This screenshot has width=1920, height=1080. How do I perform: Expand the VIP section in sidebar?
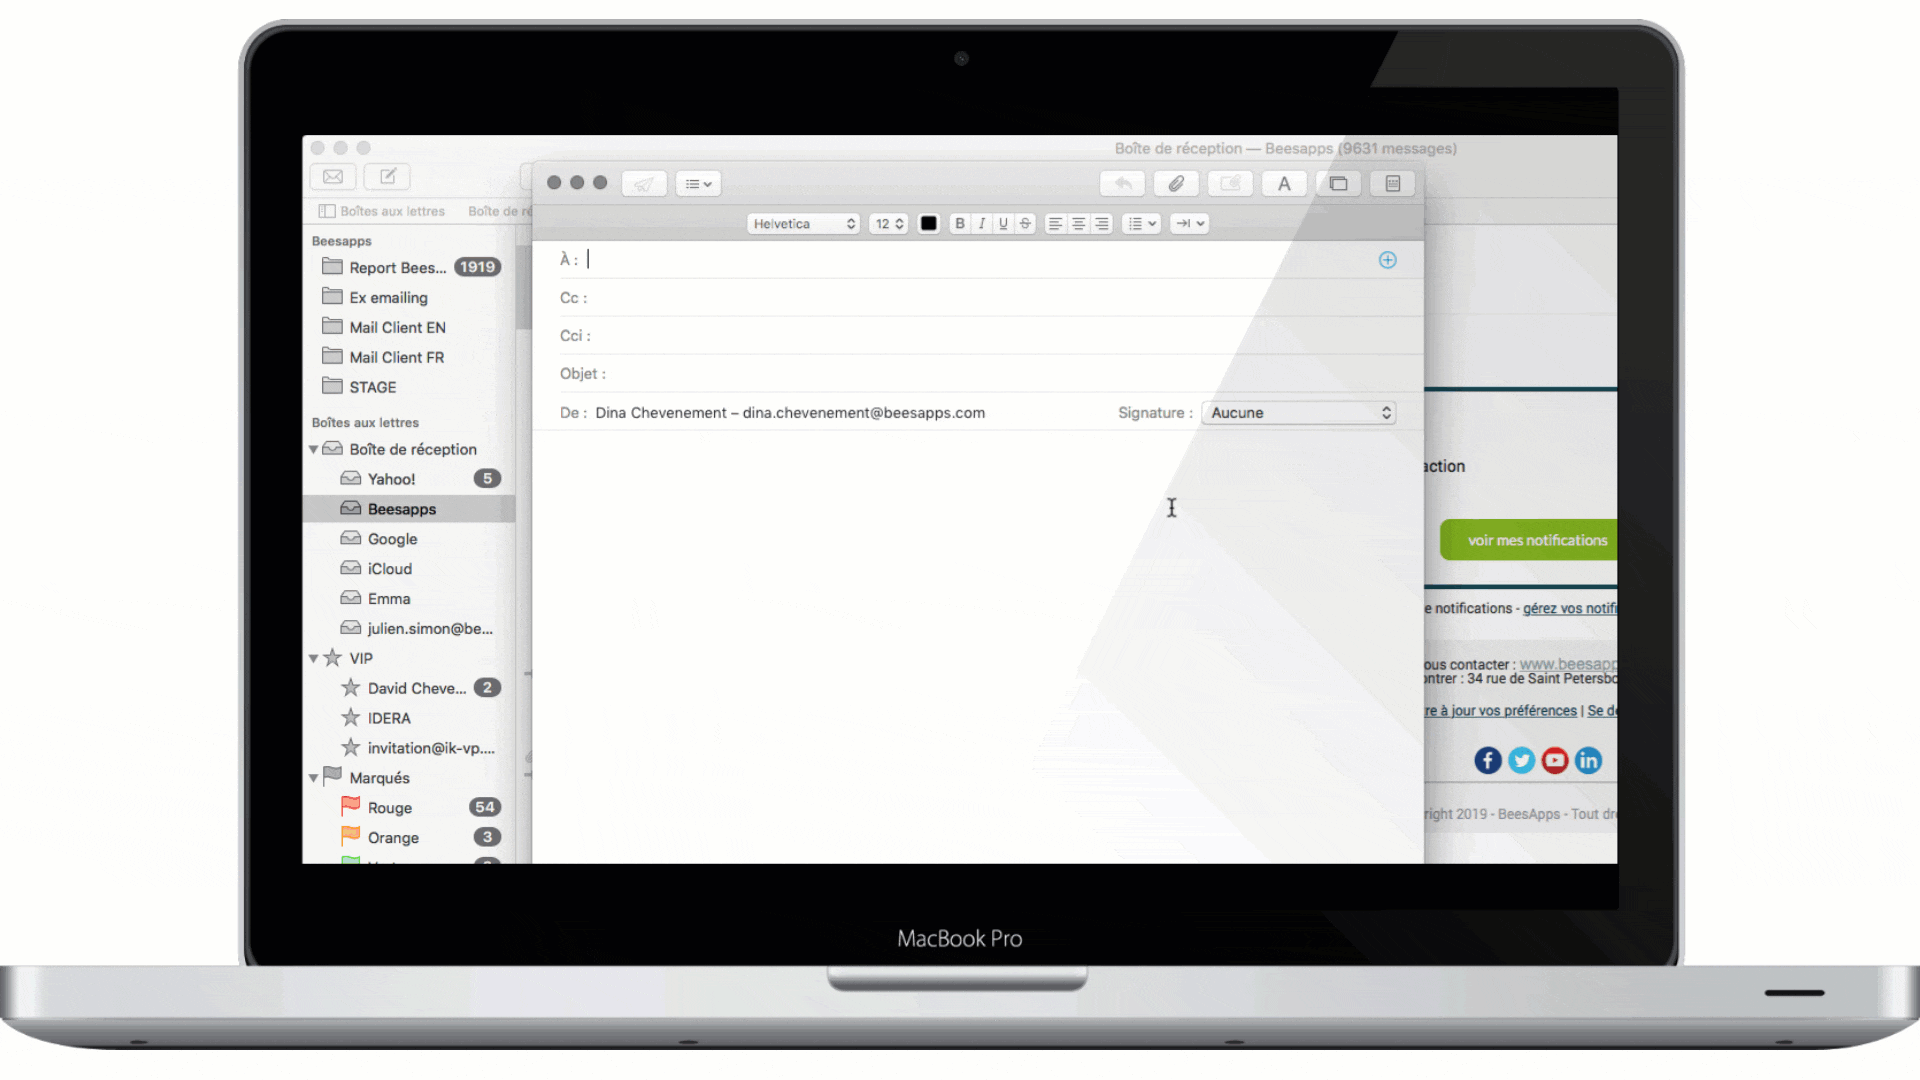point(314,657)
